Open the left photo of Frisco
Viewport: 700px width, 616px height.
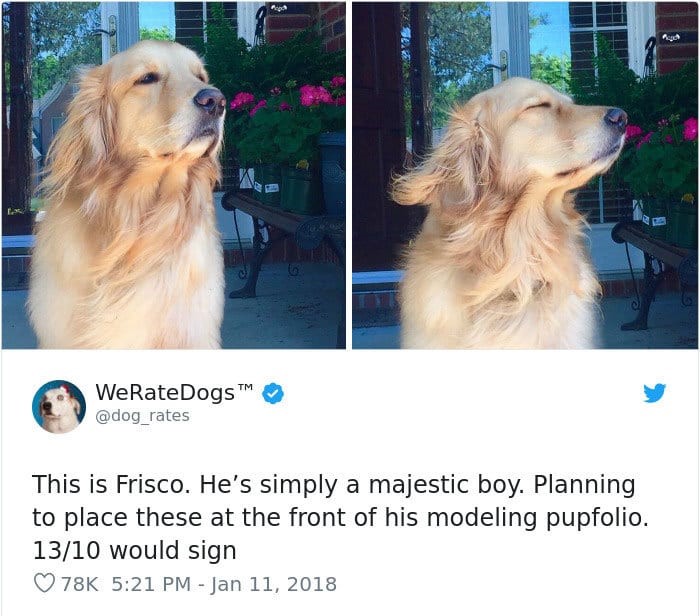pos(174,175)
